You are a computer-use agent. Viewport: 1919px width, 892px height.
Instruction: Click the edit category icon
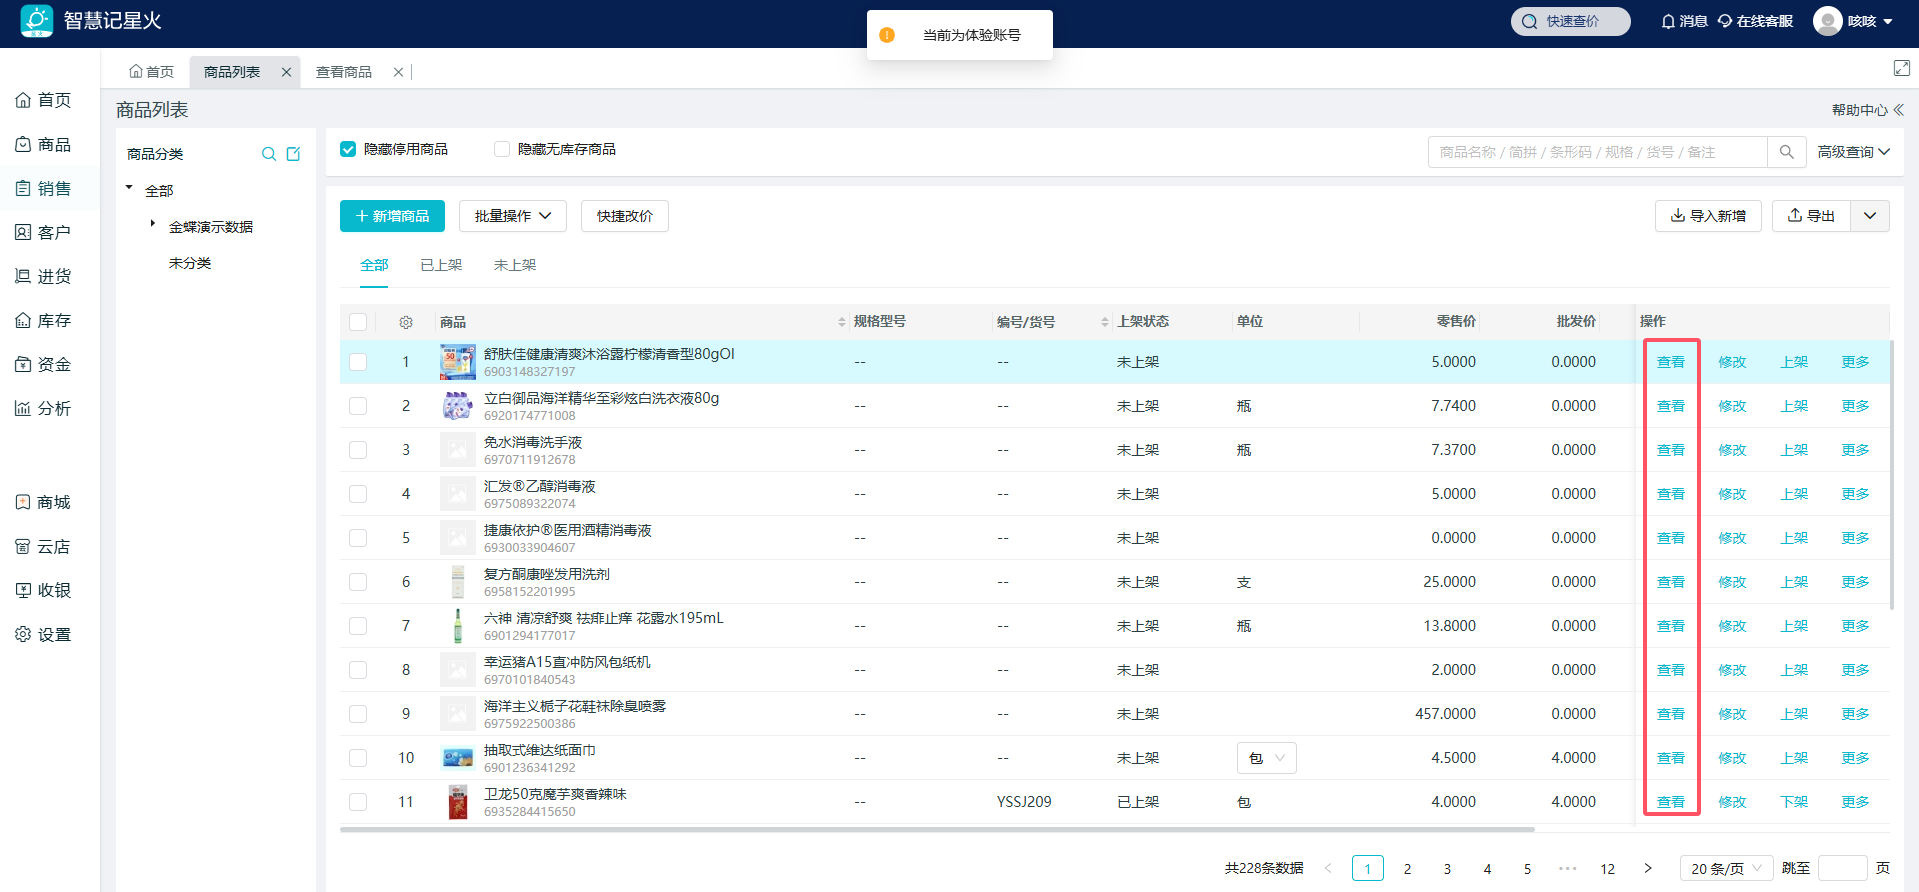click(x=294, y=154)
